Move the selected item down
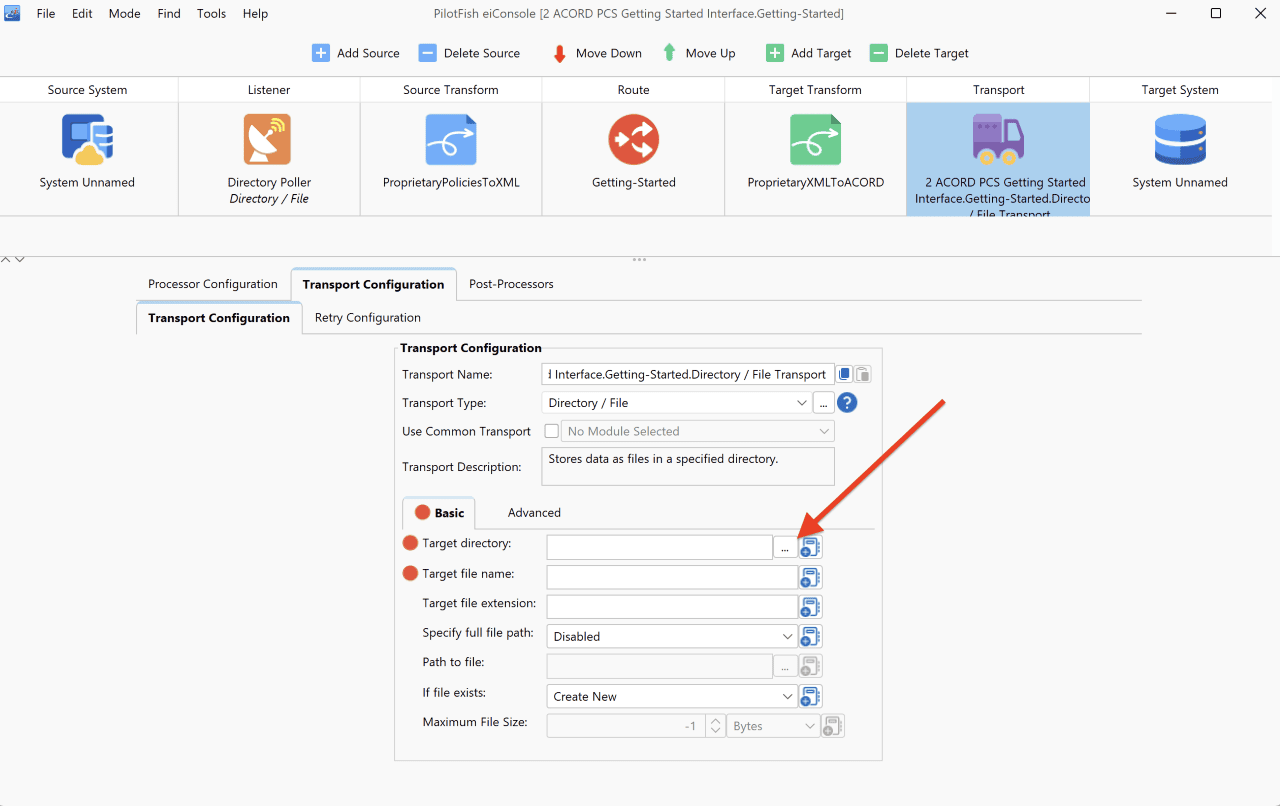The image size is (1280, 806). (597, 53)
